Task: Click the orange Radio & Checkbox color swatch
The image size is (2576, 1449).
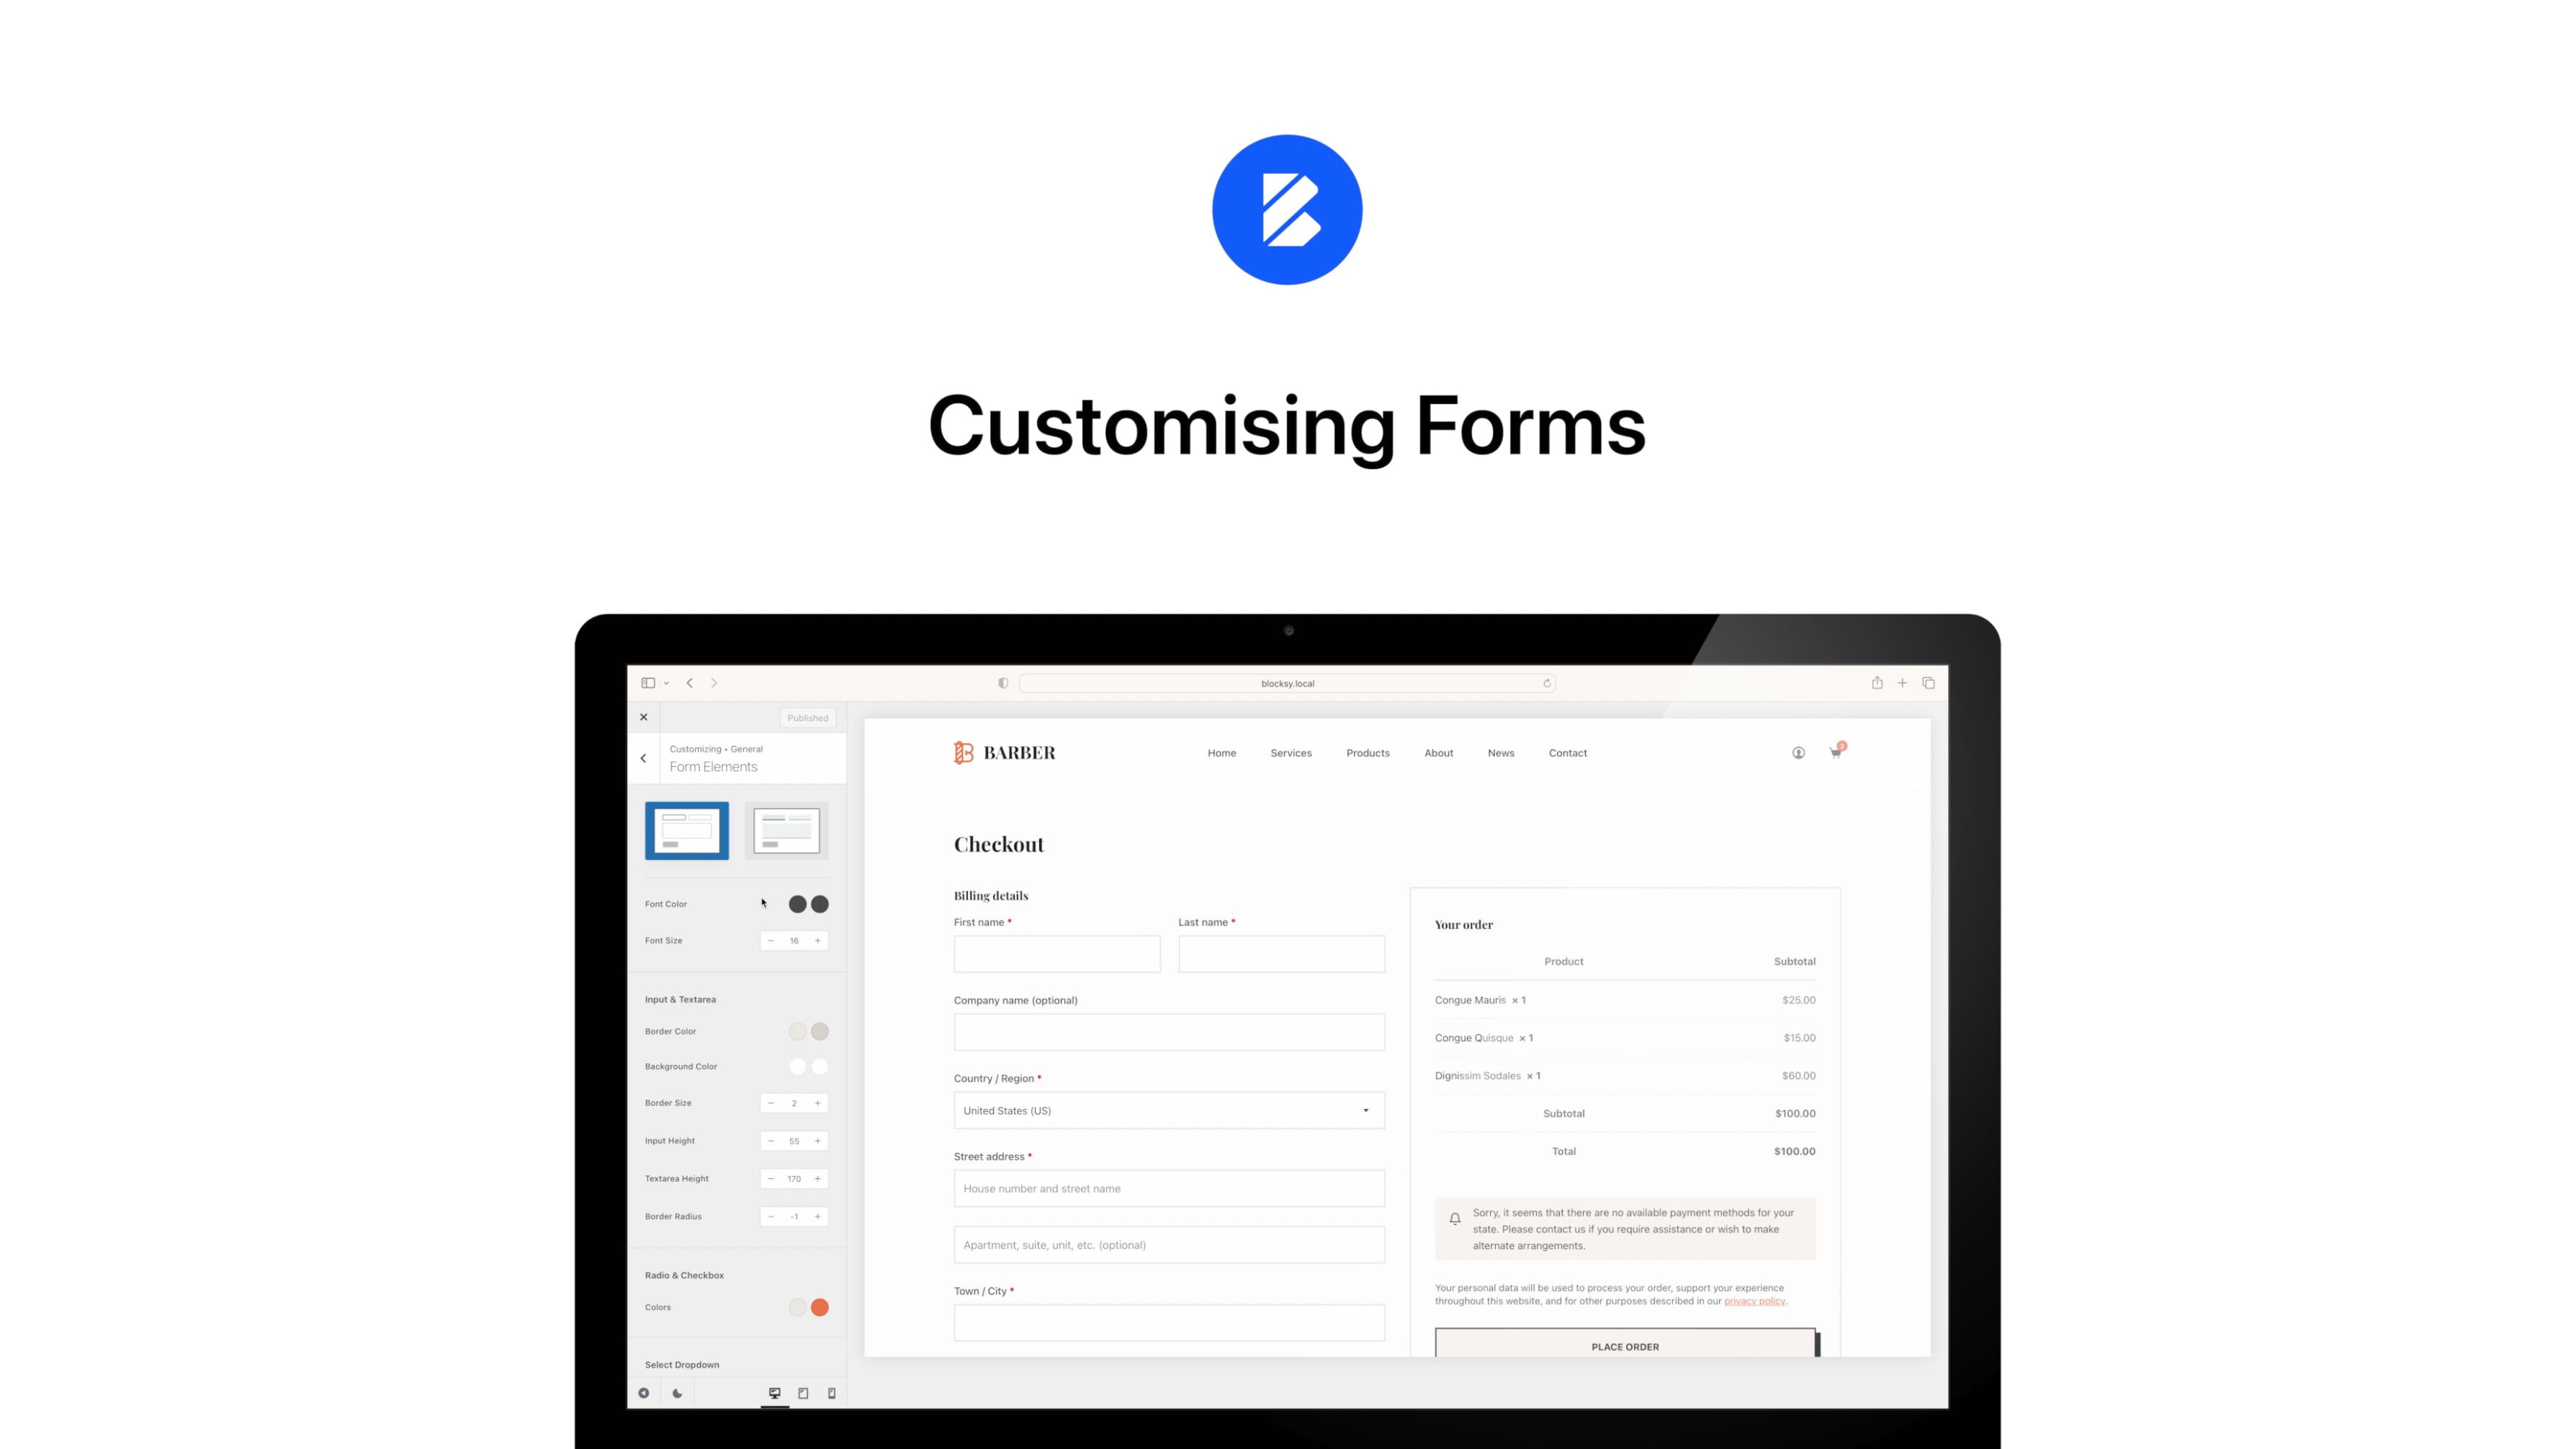Action: (819, 1307)
